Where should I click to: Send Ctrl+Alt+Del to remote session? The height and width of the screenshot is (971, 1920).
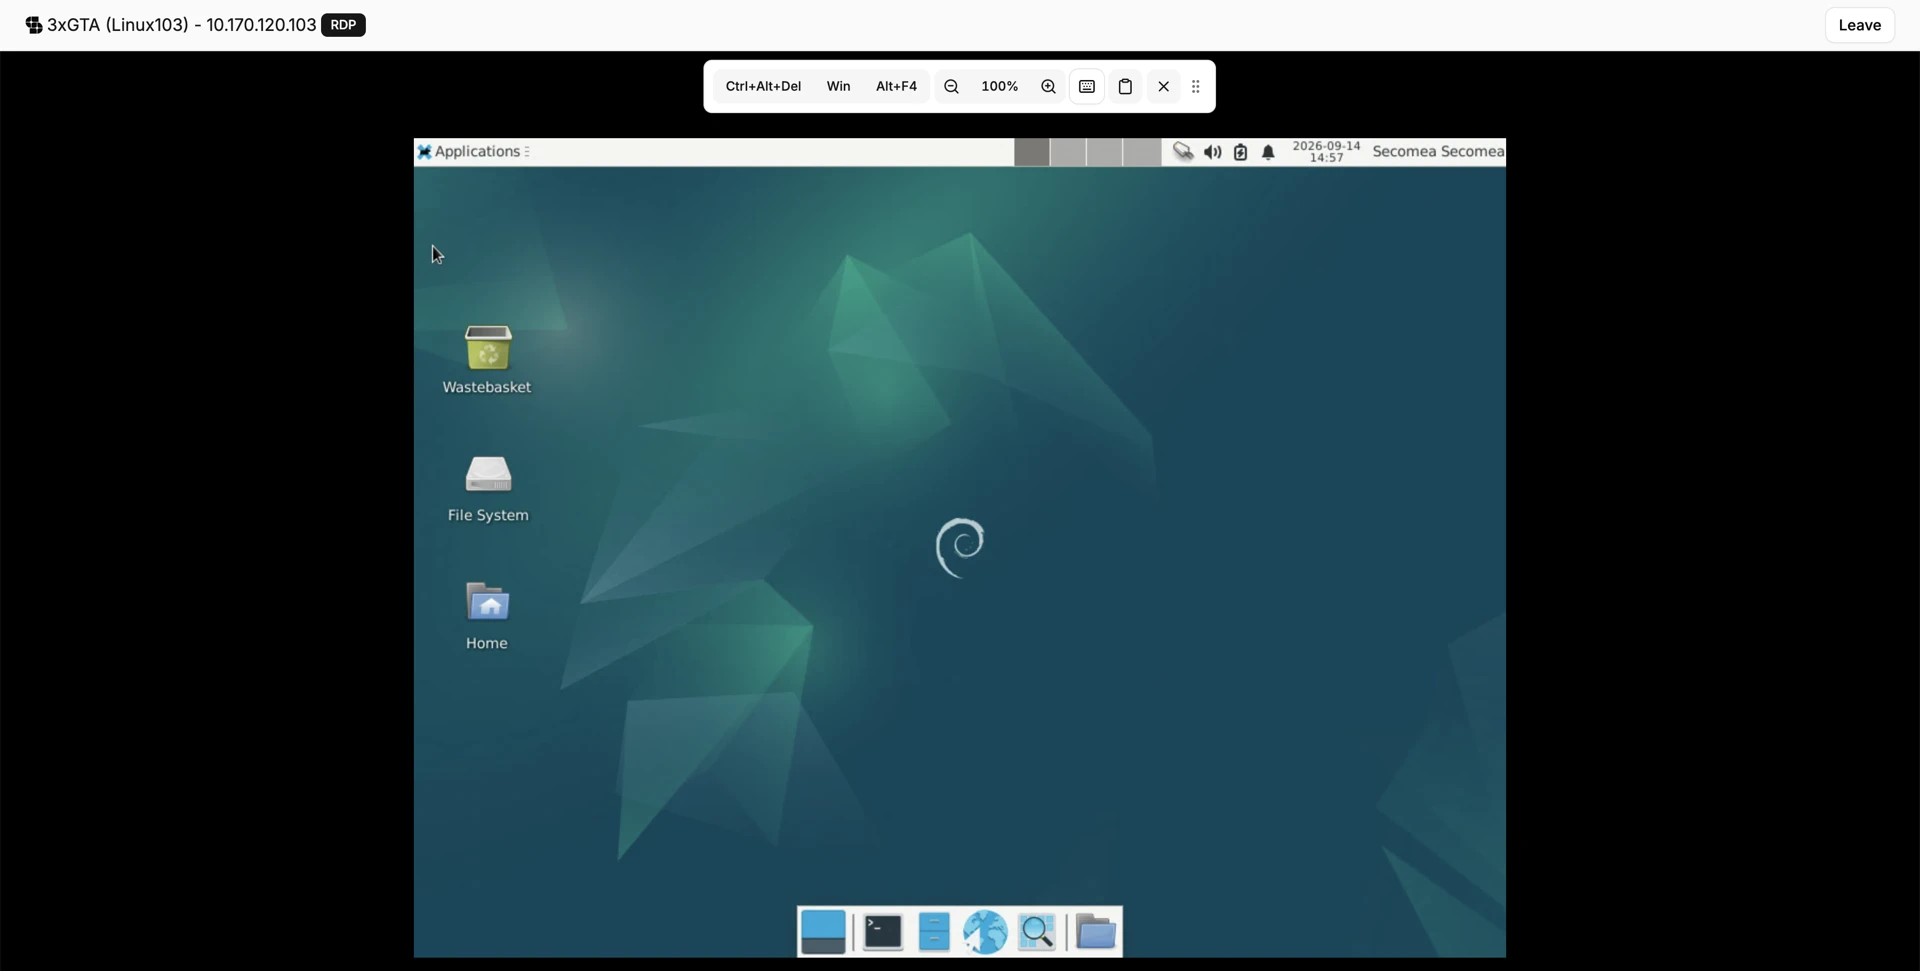tap(763, 86)
